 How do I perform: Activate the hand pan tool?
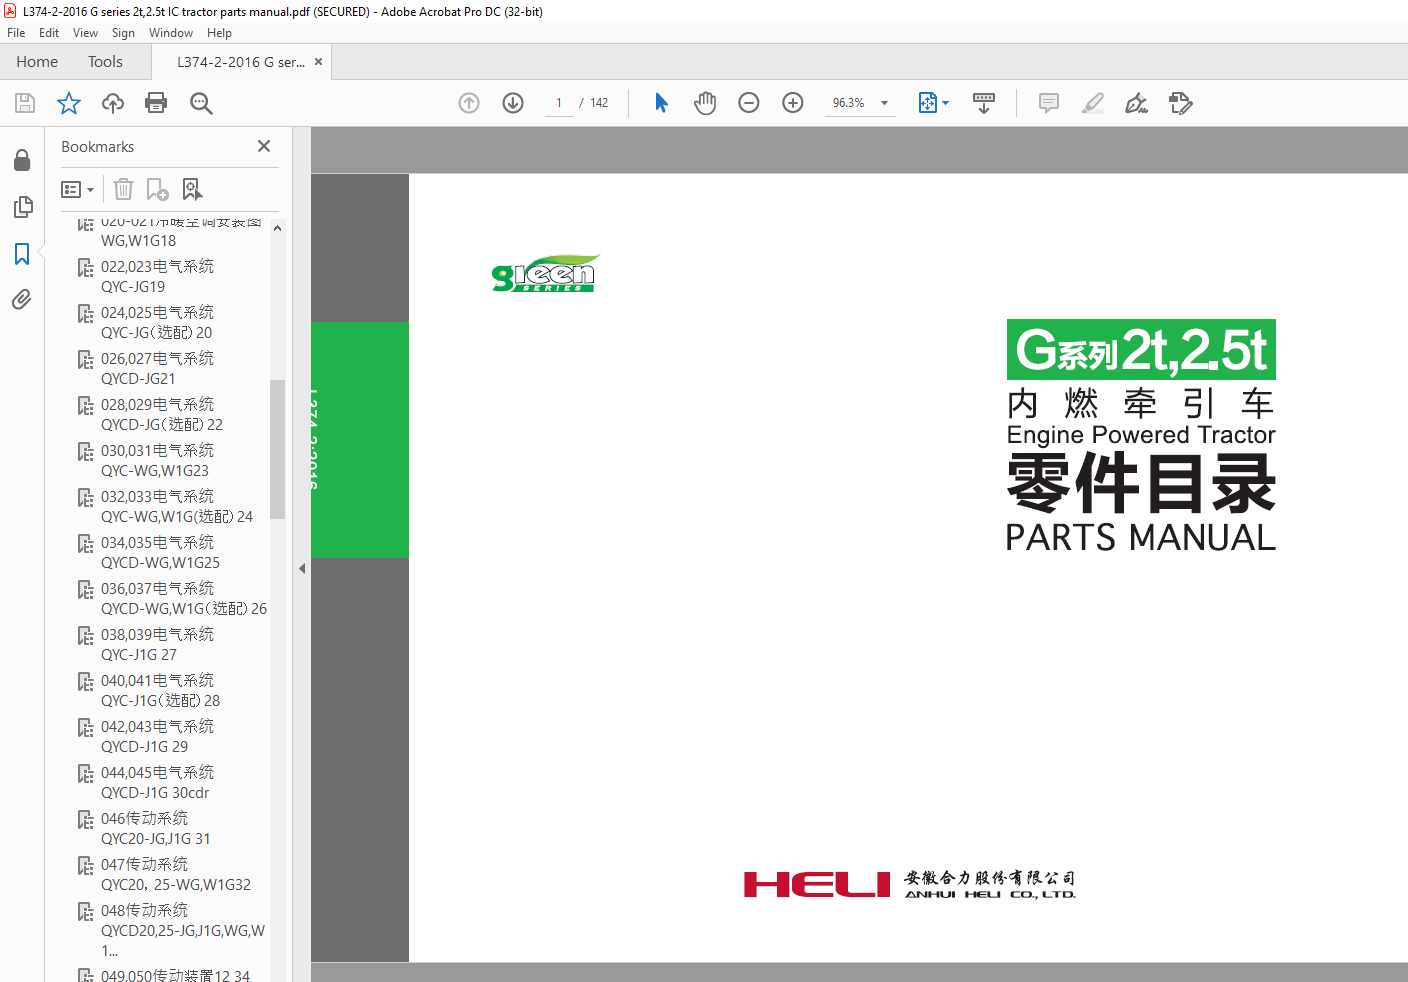(705, 103)
